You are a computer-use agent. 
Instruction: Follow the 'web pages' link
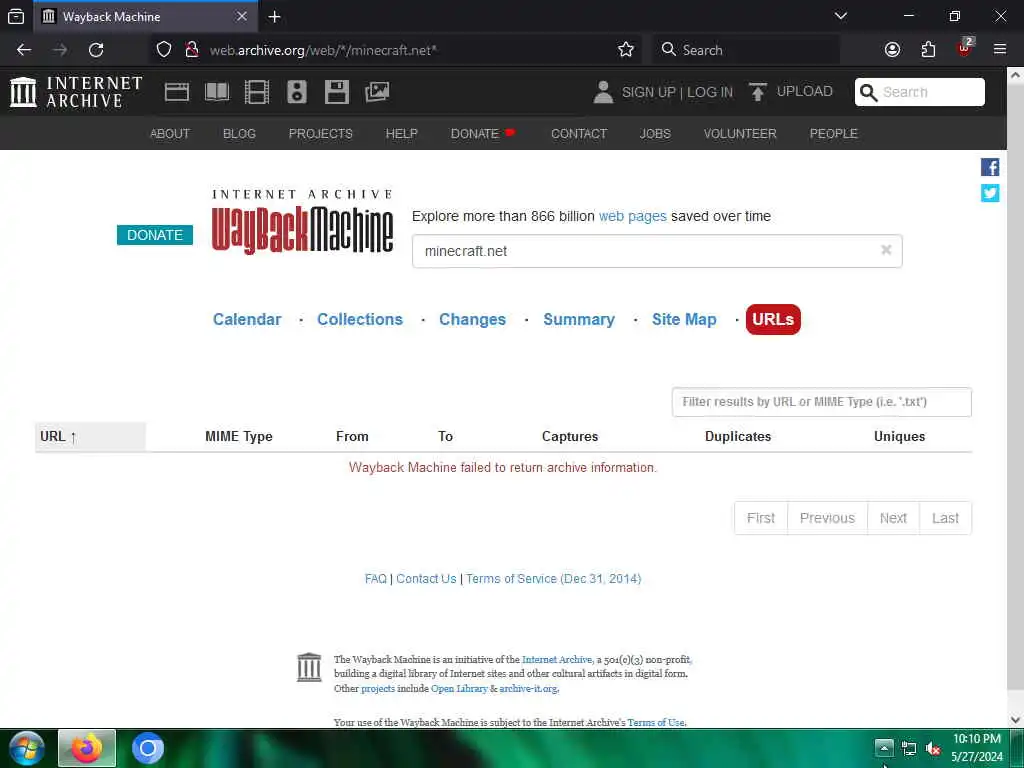(632, 216)
